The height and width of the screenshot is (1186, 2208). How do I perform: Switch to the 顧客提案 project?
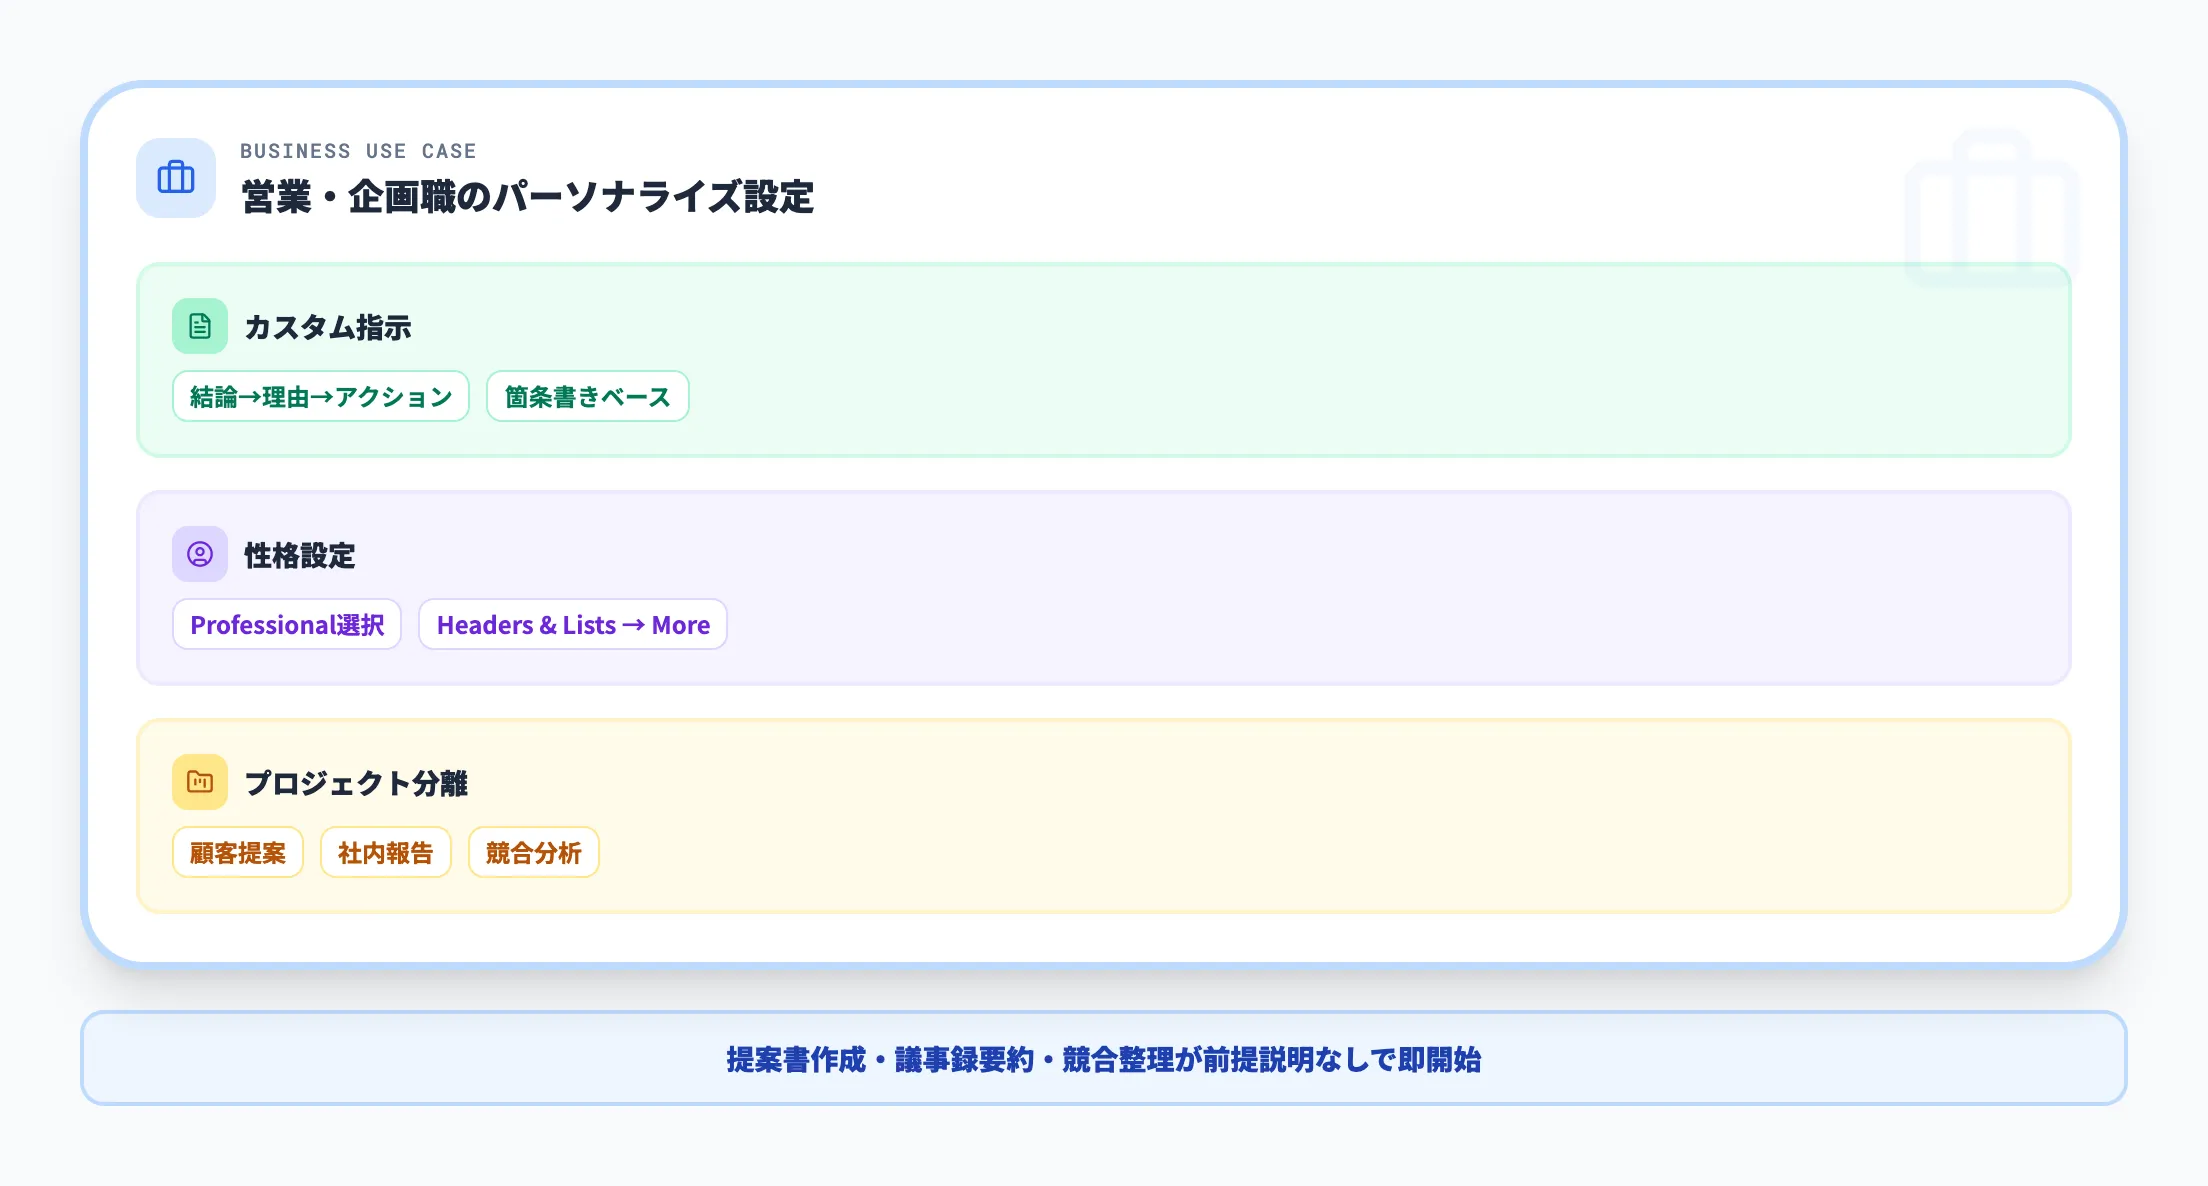tap(237, 852)
